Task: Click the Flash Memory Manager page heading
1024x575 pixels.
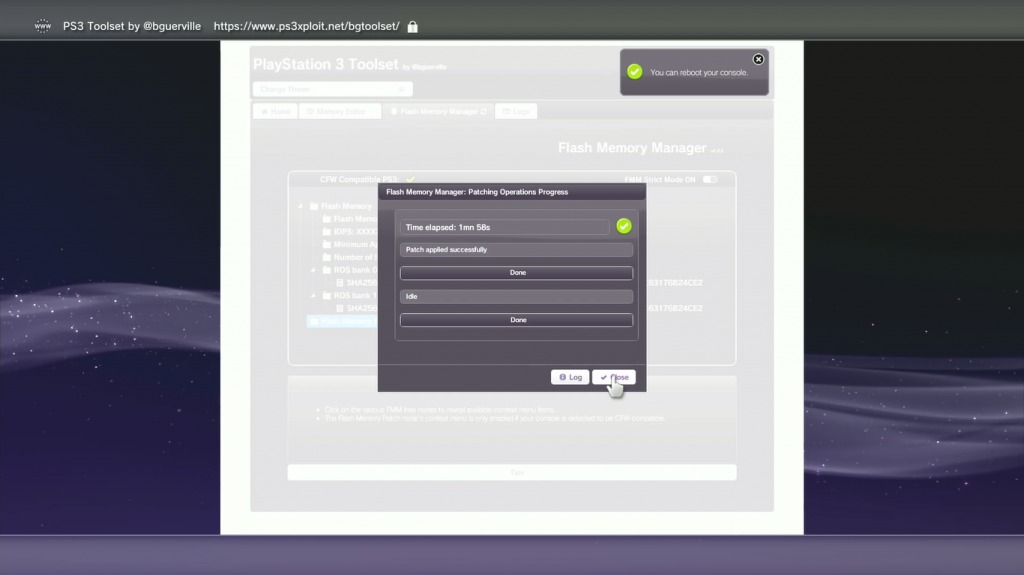Action: coord(632,148)
